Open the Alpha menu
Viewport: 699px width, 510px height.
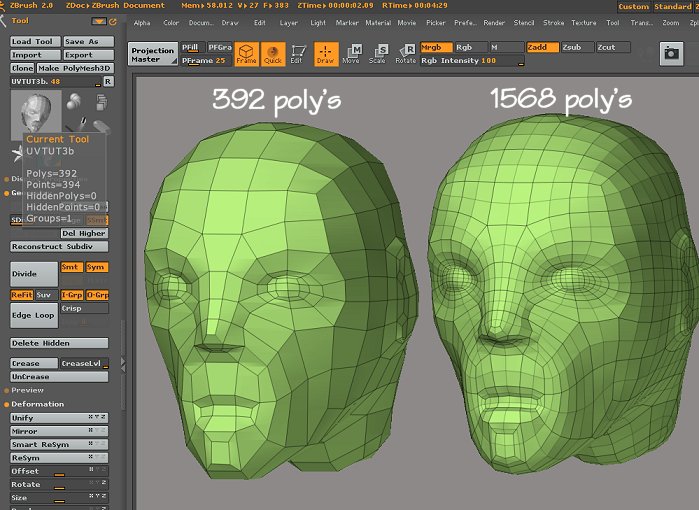[x=142, y=23]
